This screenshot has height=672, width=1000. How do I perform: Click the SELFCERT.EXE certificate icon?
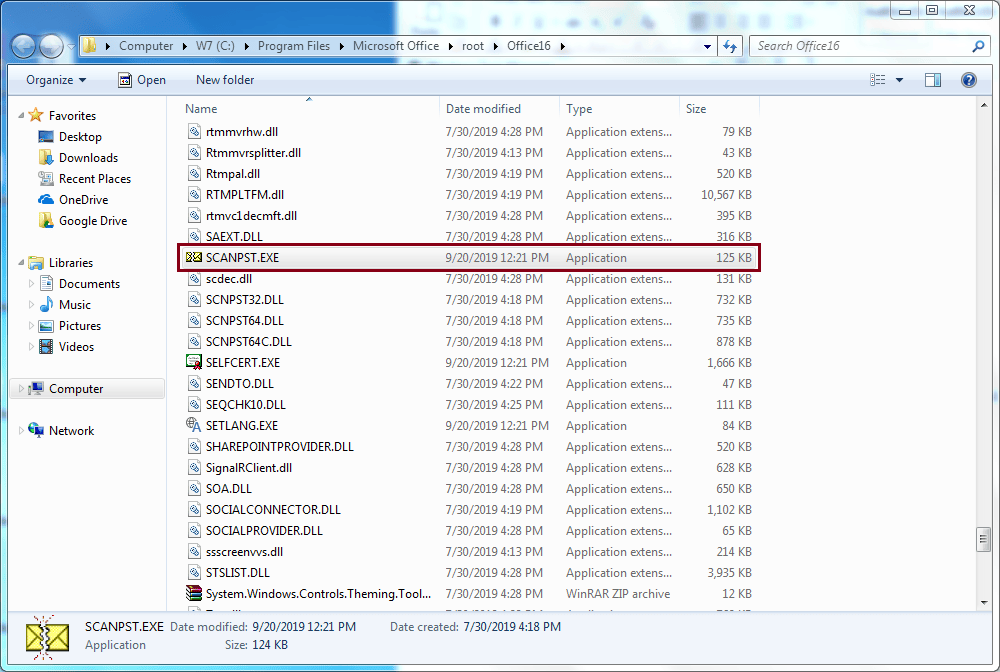click(194, 362)
